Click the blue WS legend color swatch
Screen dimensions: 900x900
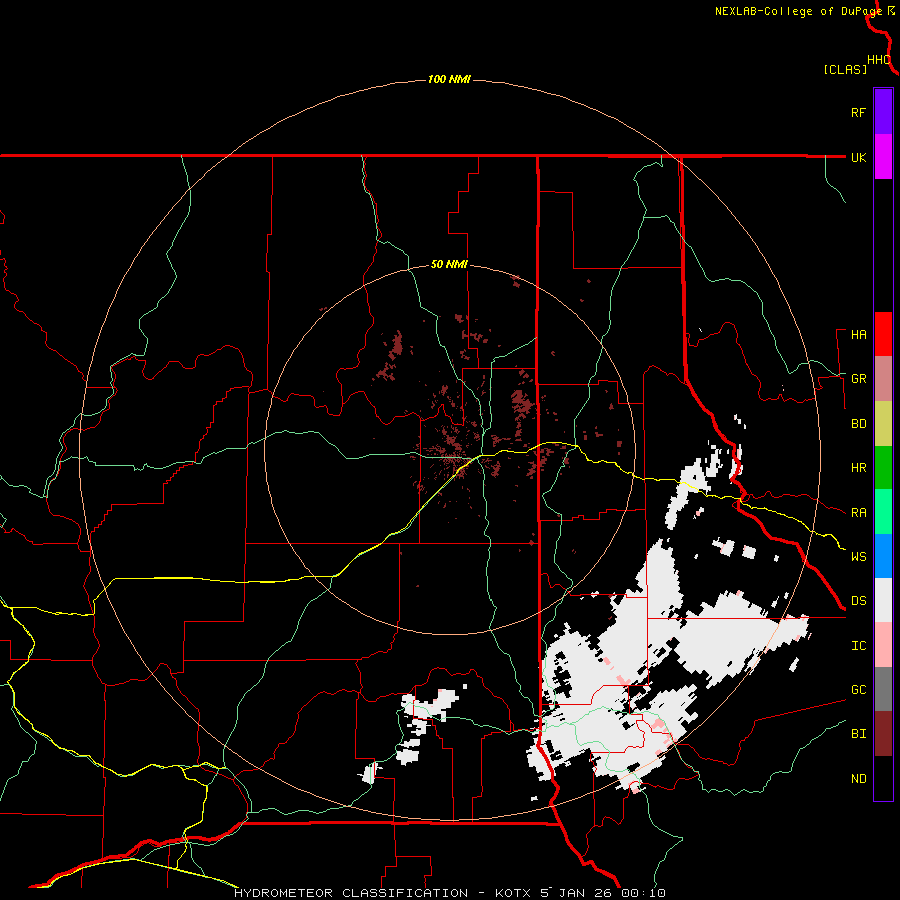[883, 556]
